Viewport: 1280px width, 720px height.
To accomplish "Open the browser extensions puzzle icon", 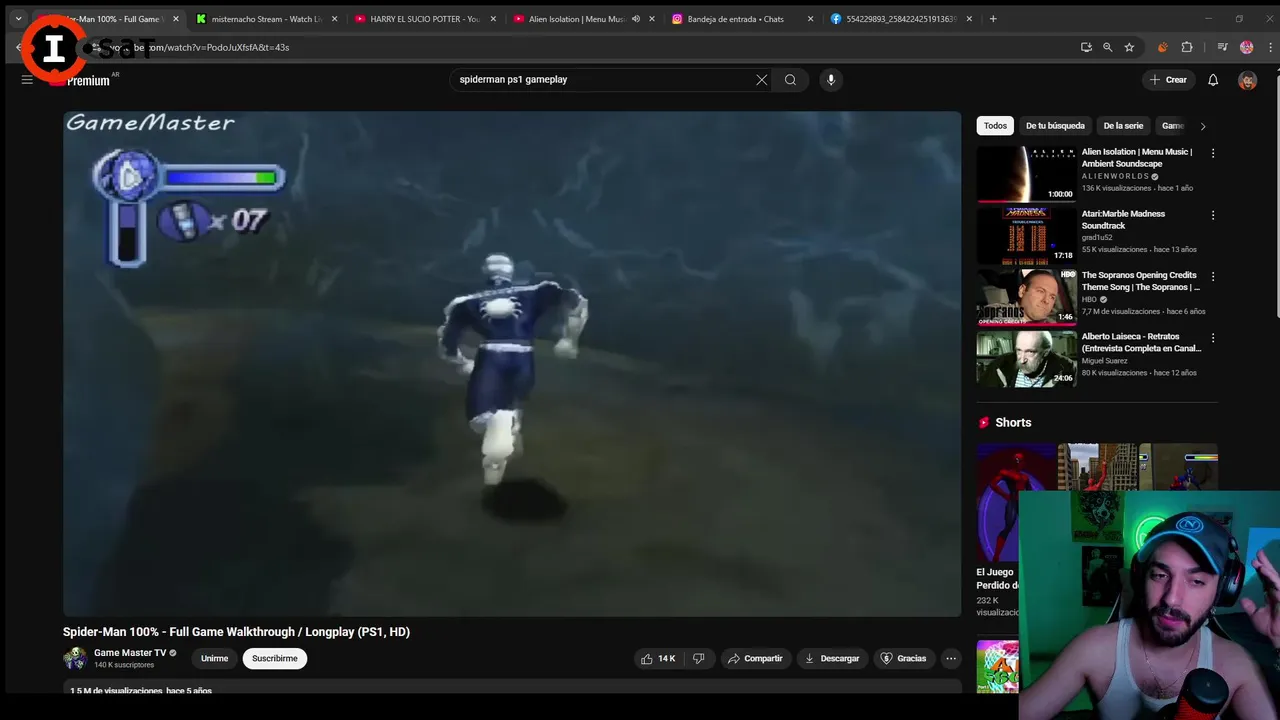I will [x=1187, y=47].
